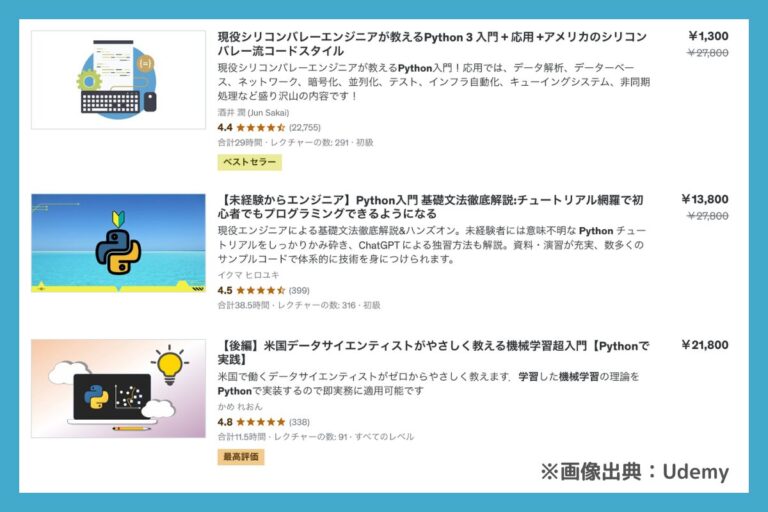Screen dimensions: 768x512
Task: Click the title of the 後編 機械学習超入門 course
Action: [x=433, y=352]
